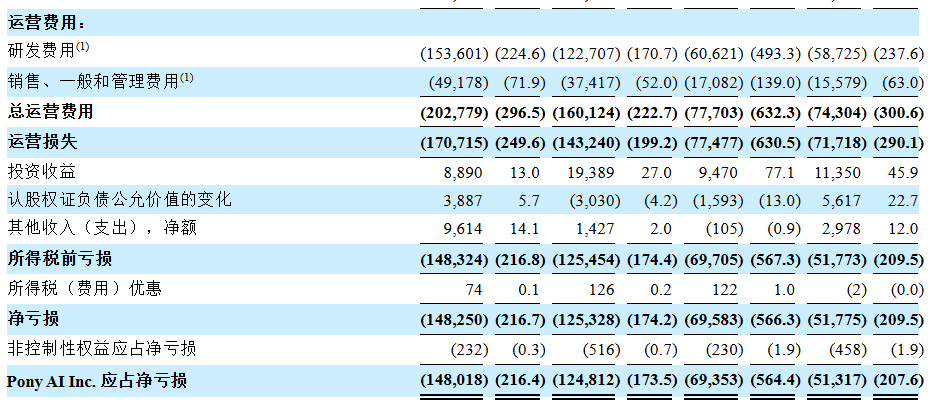Click the (207.6) value in last row

(x=896, y=381)
